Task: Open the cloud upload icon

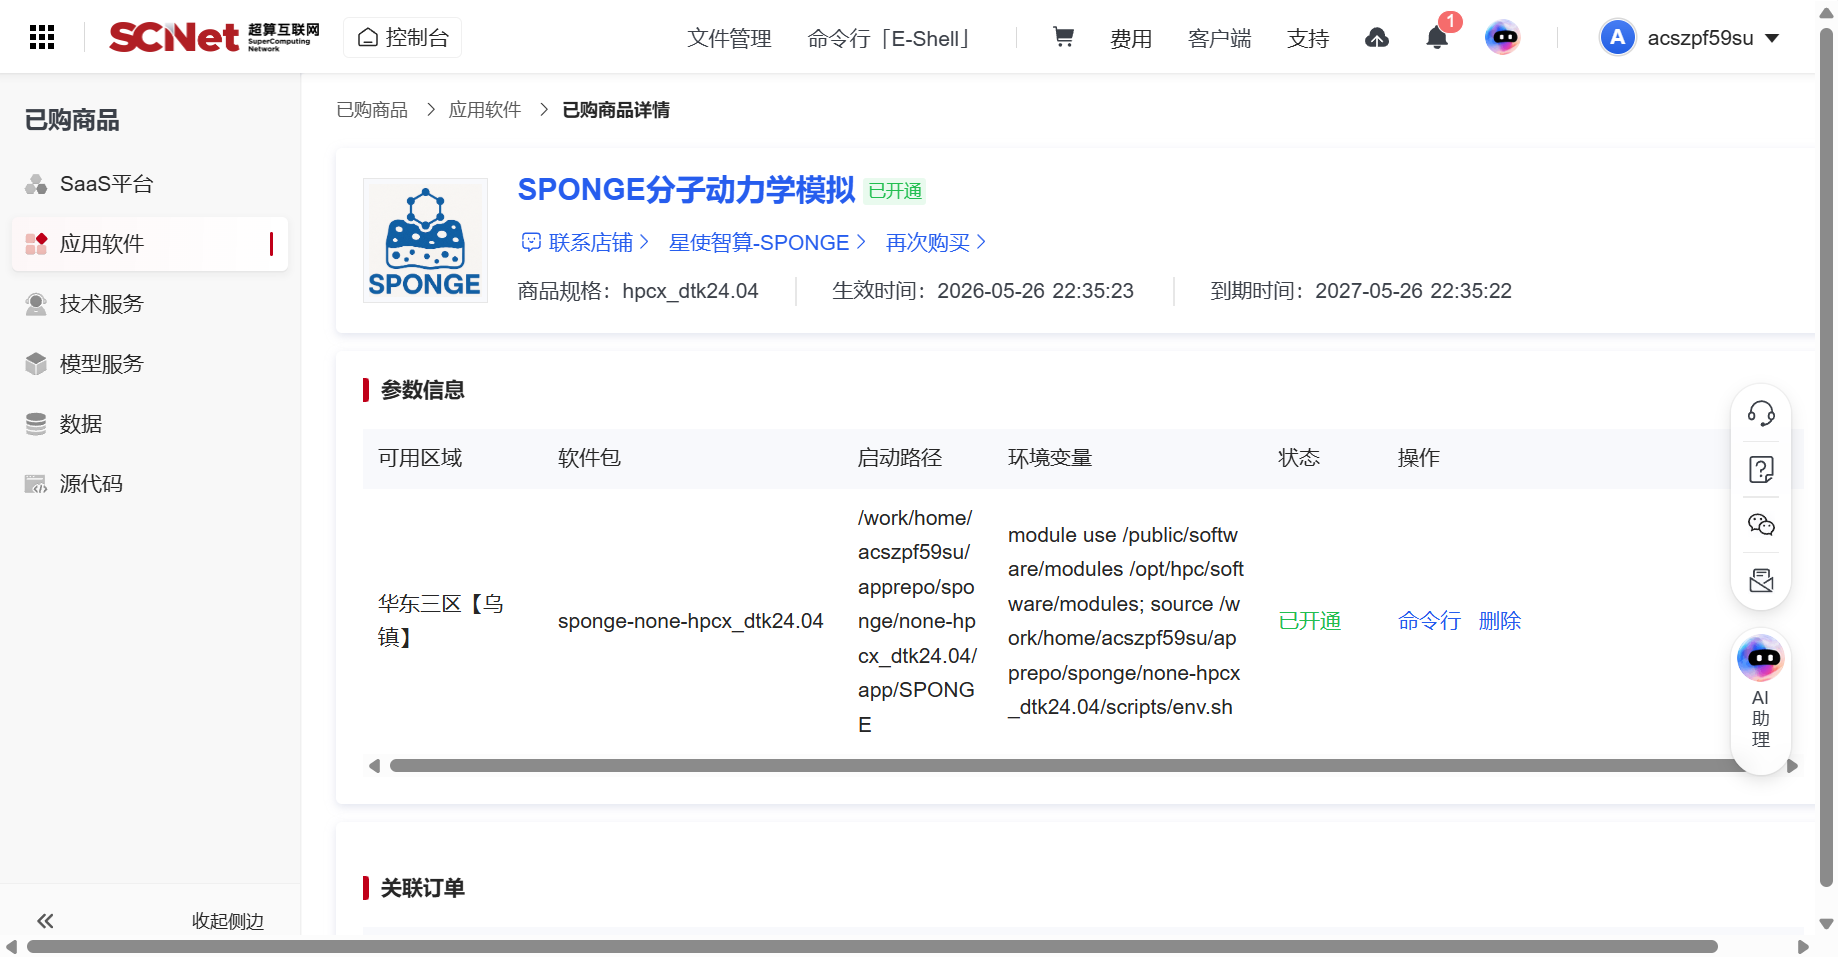Action: 1377,38
